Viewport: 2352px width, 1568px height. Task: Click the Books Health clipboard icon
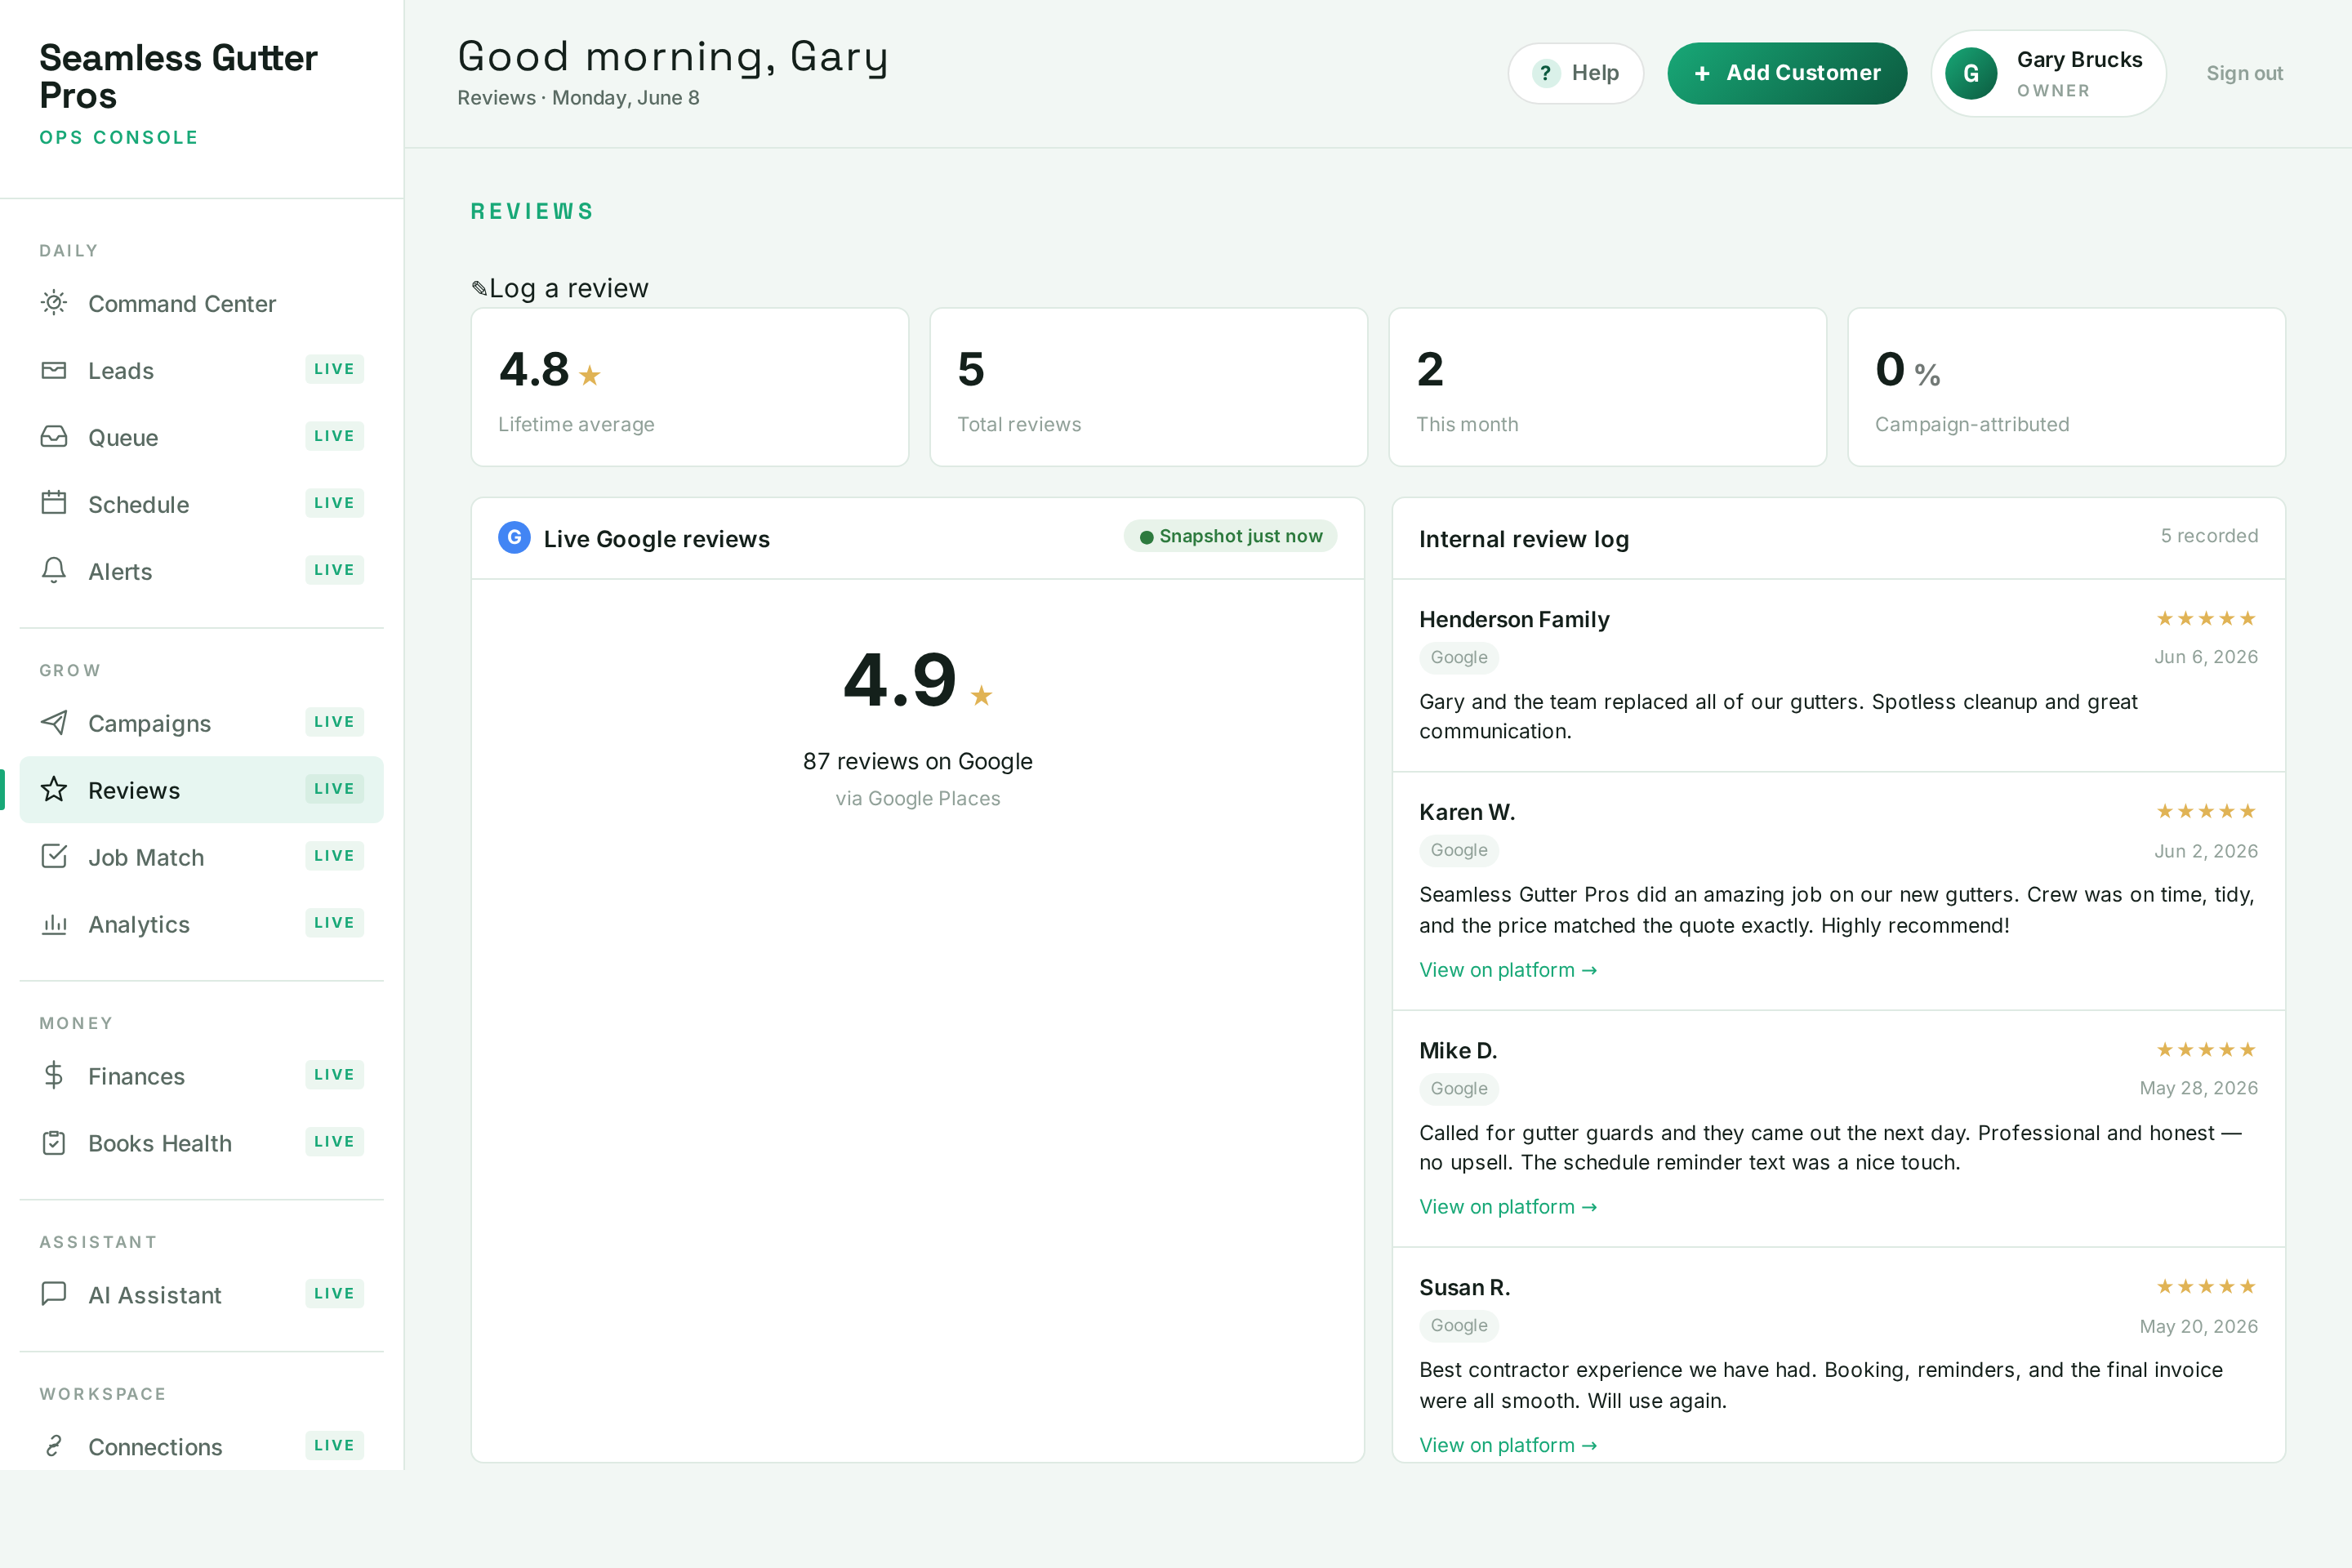click(x=54, y=1142)
